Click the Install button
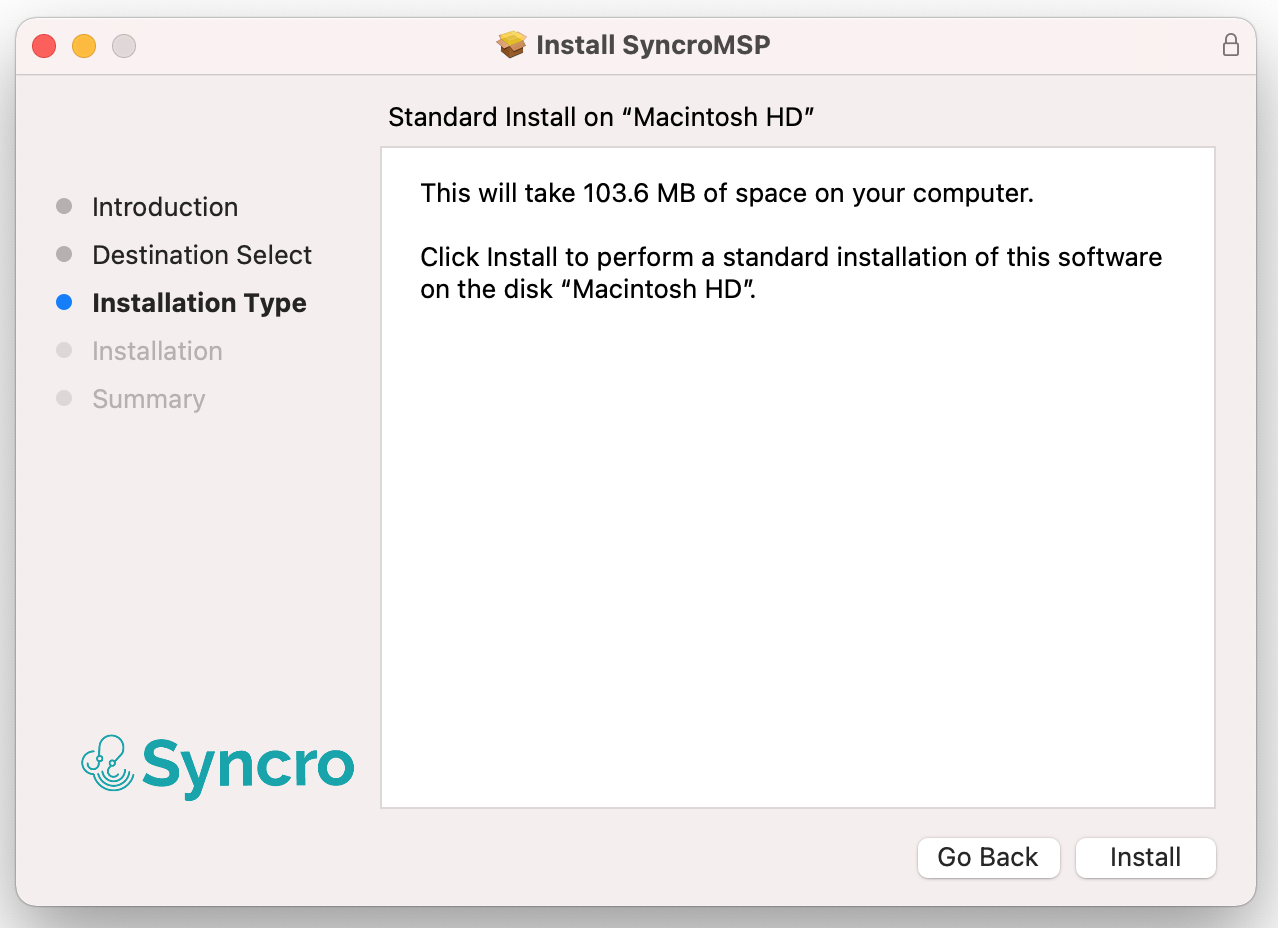The width and height of the screenshot is (1278, 928). pos(1145,858)
